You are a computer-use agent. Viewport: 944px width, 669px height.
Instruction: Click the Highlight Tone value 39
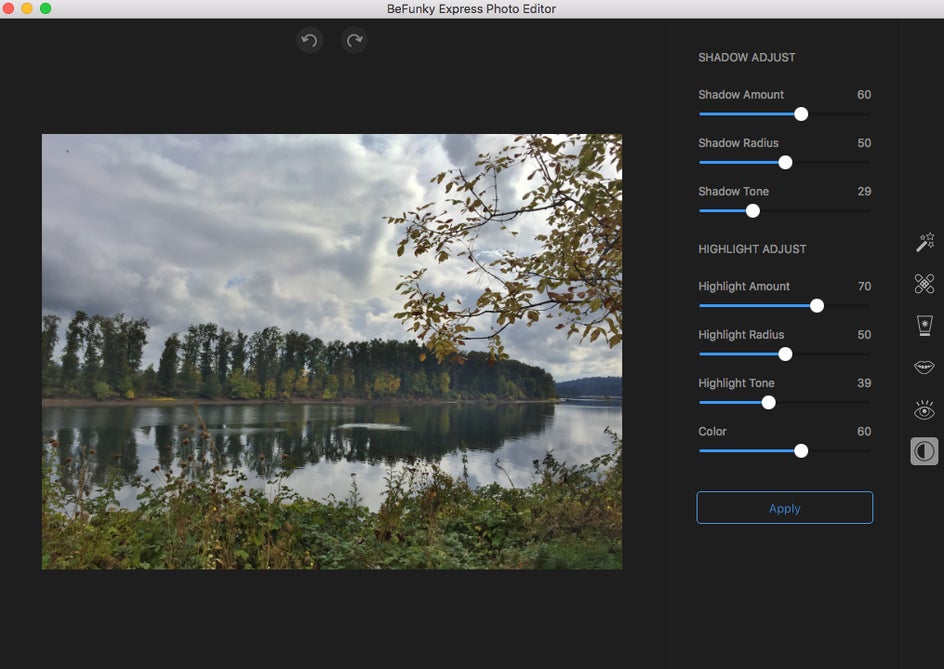[864, 383]
